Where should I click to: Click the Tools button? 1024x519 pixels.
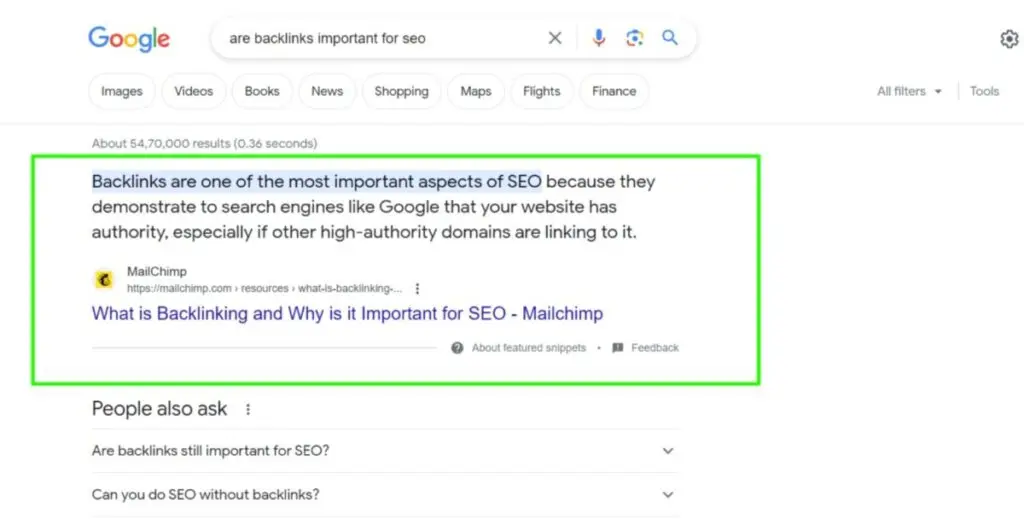click(x=984, y=91)
